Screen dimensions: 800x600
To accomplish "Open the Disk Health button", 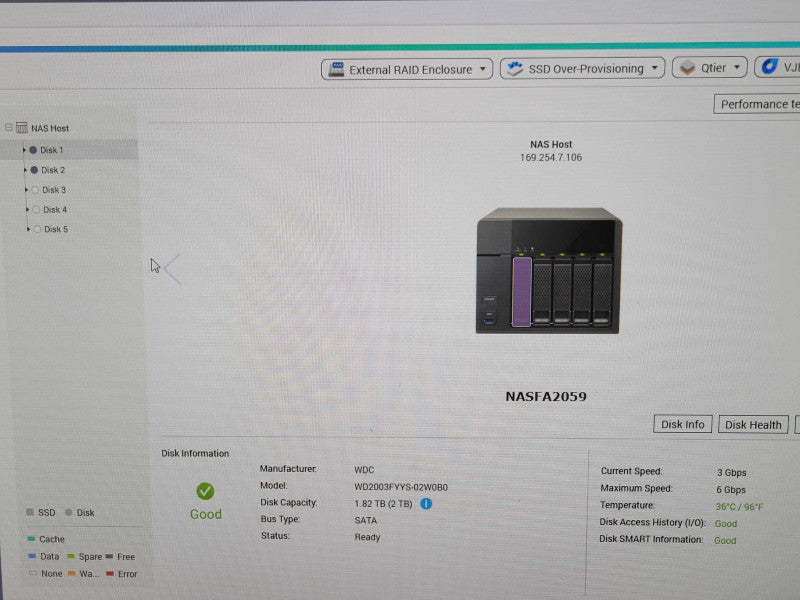I will coord(753,424).
